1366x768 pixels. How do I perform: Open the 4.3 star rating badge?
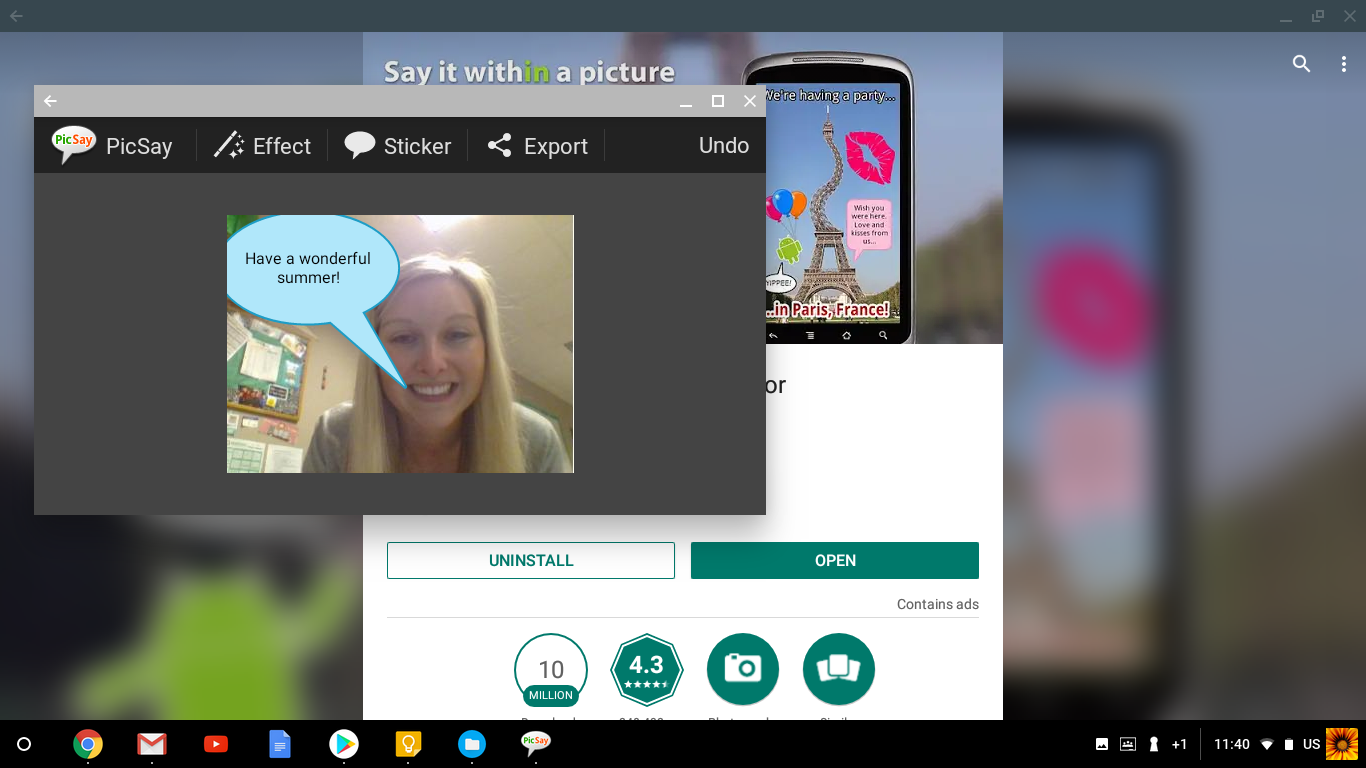pos(647,670)
